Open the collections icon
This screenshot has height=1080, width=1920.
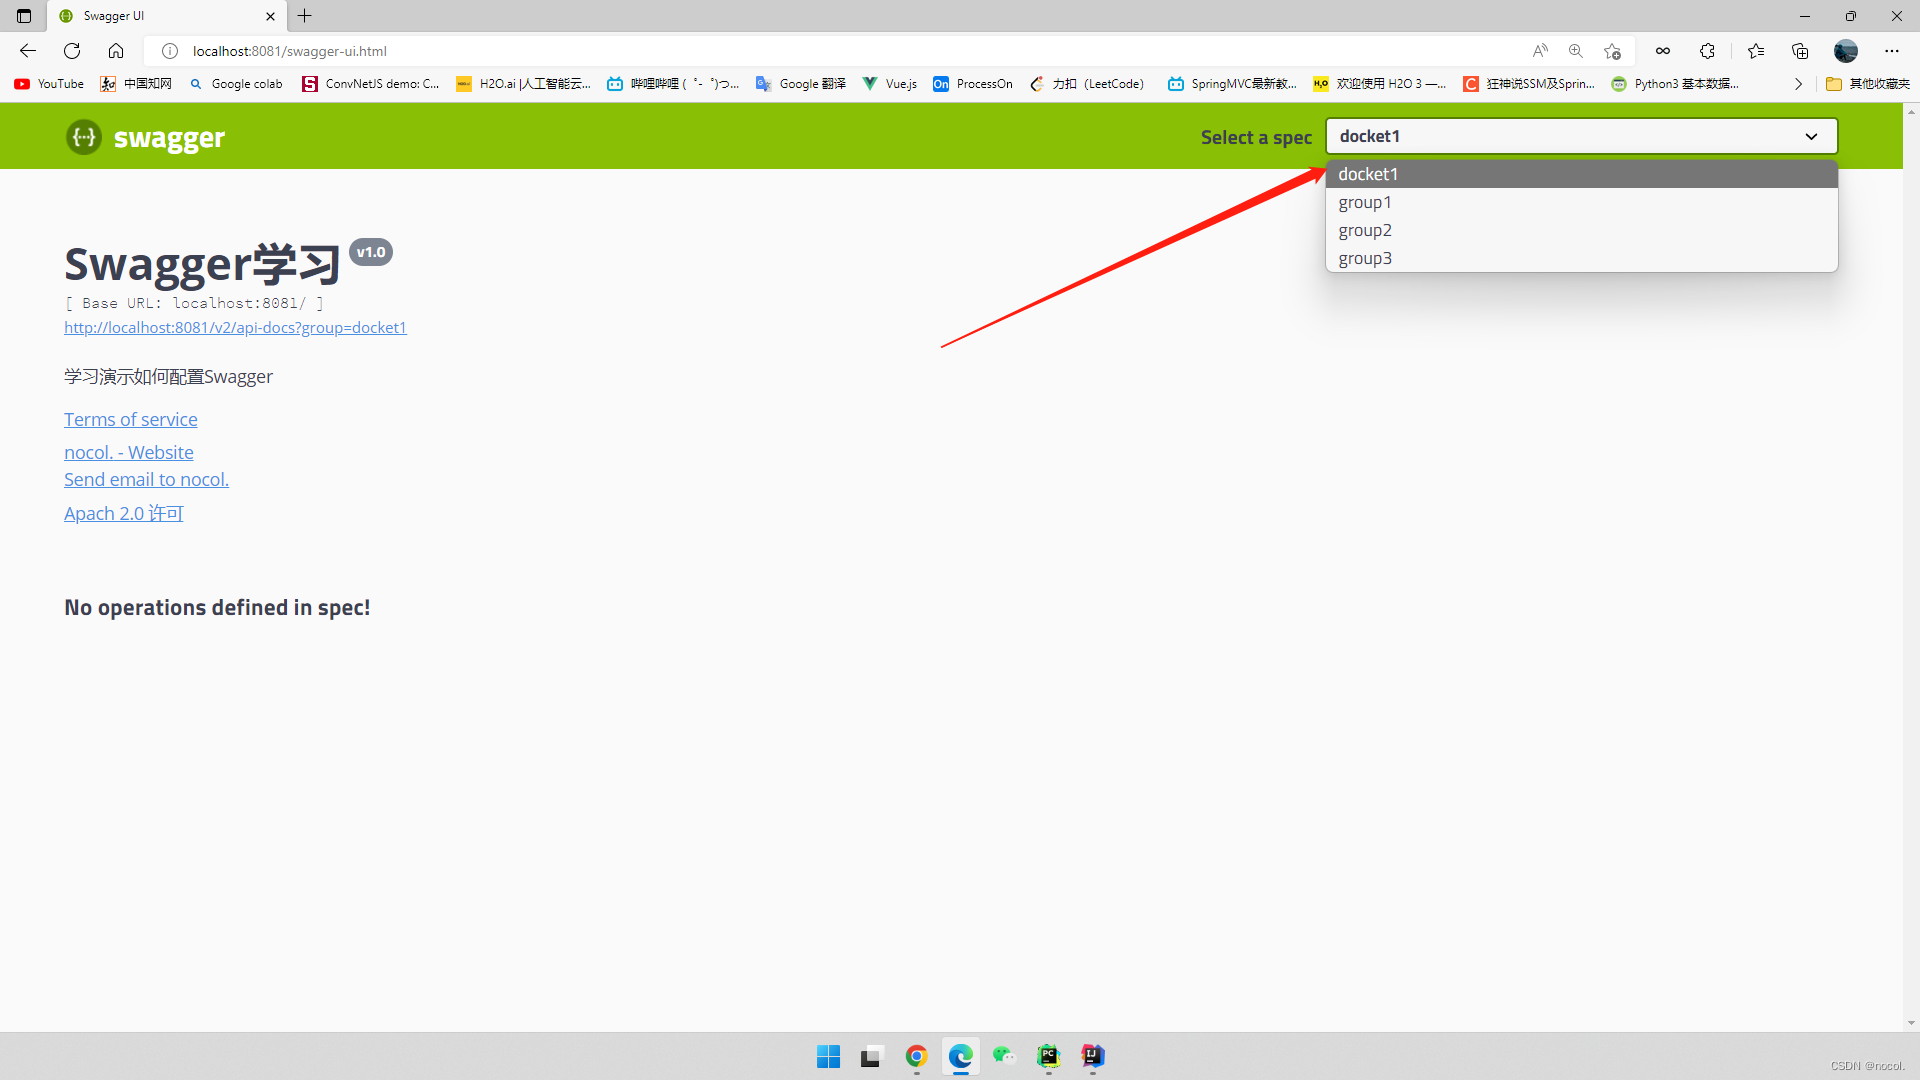tap(1800, 51)
